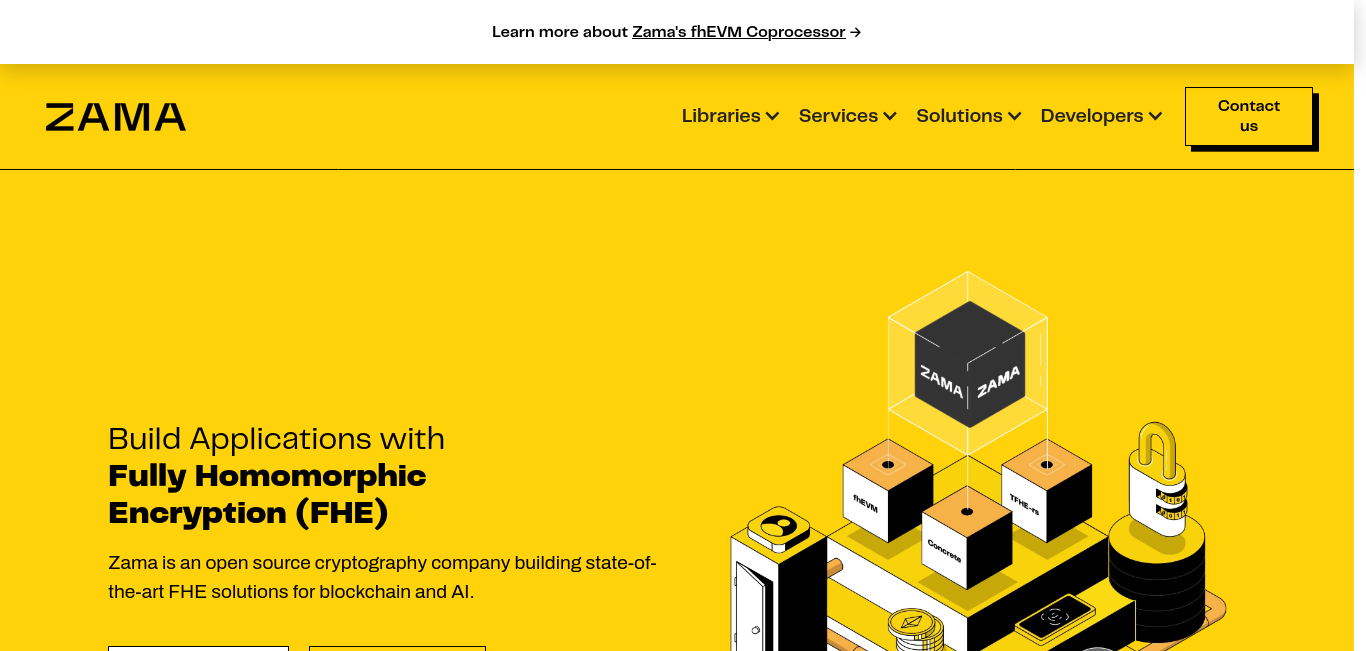Click the ZAMA logo in header

pos(116,117)
